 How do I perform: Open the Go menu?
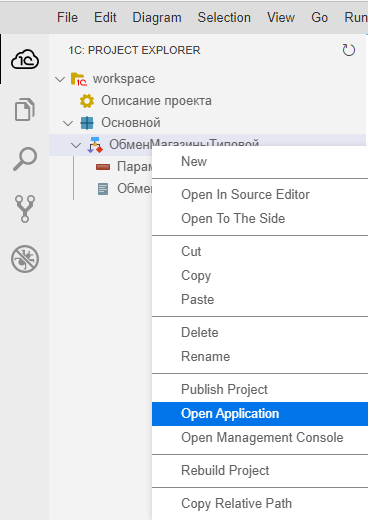click(x=319, y=17)
